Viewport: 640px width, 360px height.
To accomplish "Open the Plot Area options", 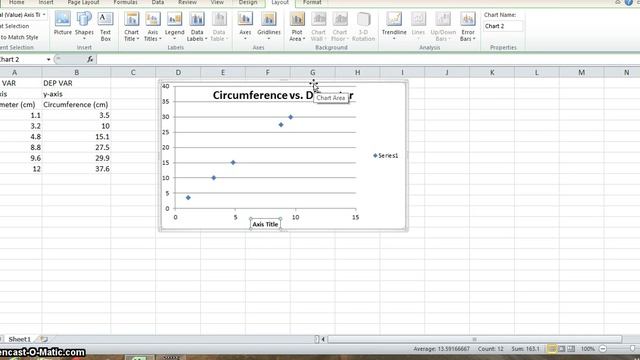I will pyautogui.click(x=297, y=26).
